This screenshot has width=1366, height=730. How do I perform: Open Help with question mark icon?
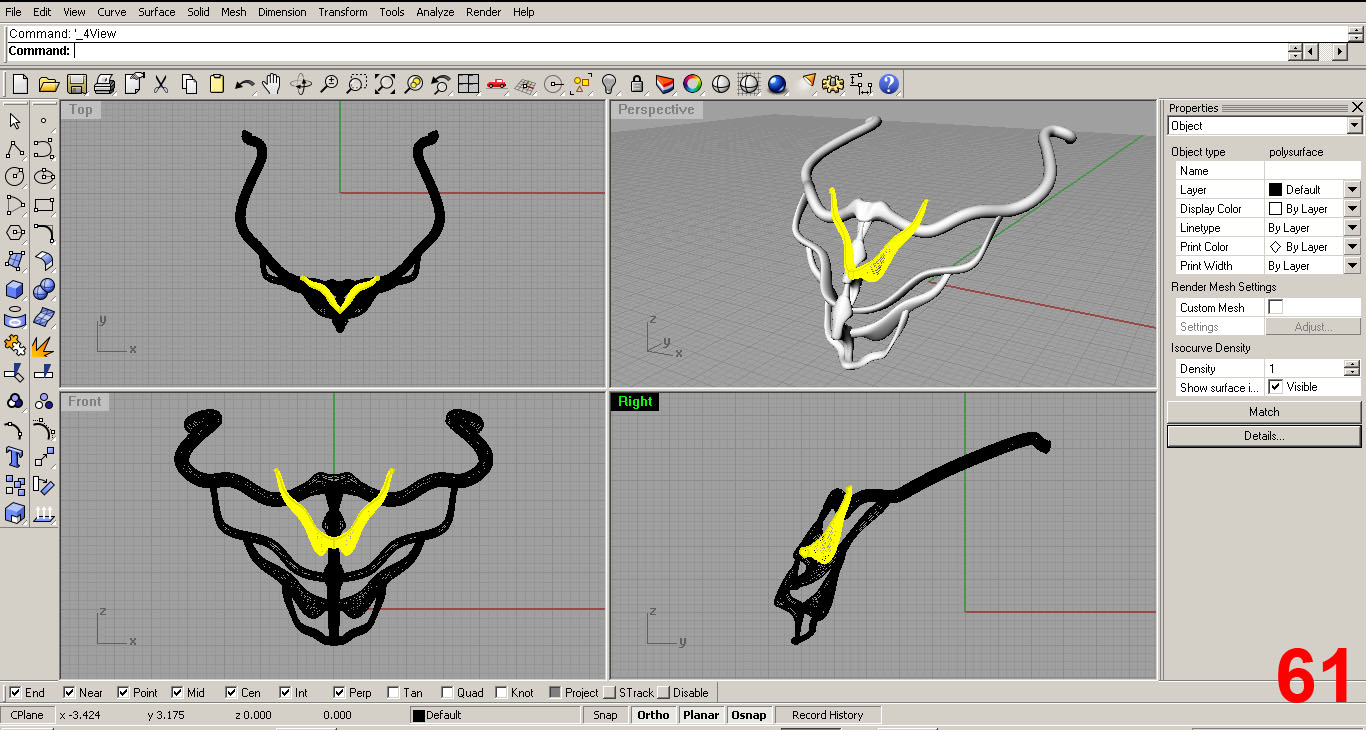coord(889,84)
